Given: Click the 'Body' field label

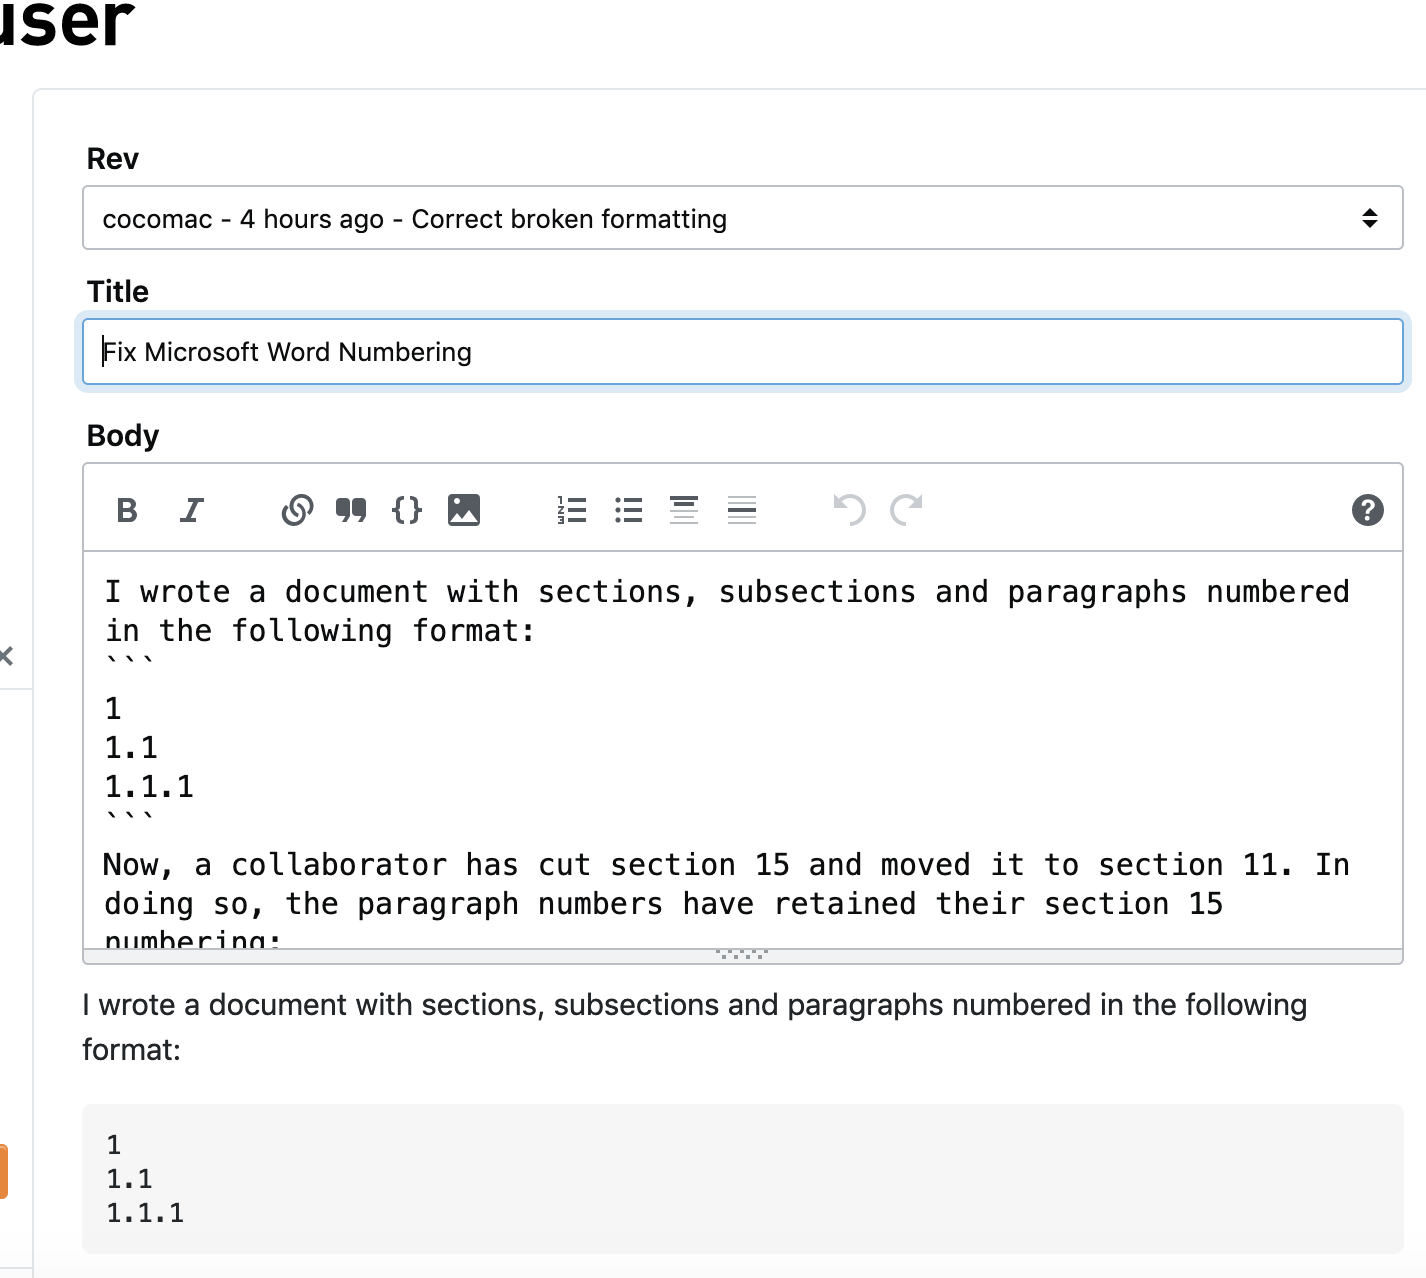Looking at the screenshot, I should (122, 436).
